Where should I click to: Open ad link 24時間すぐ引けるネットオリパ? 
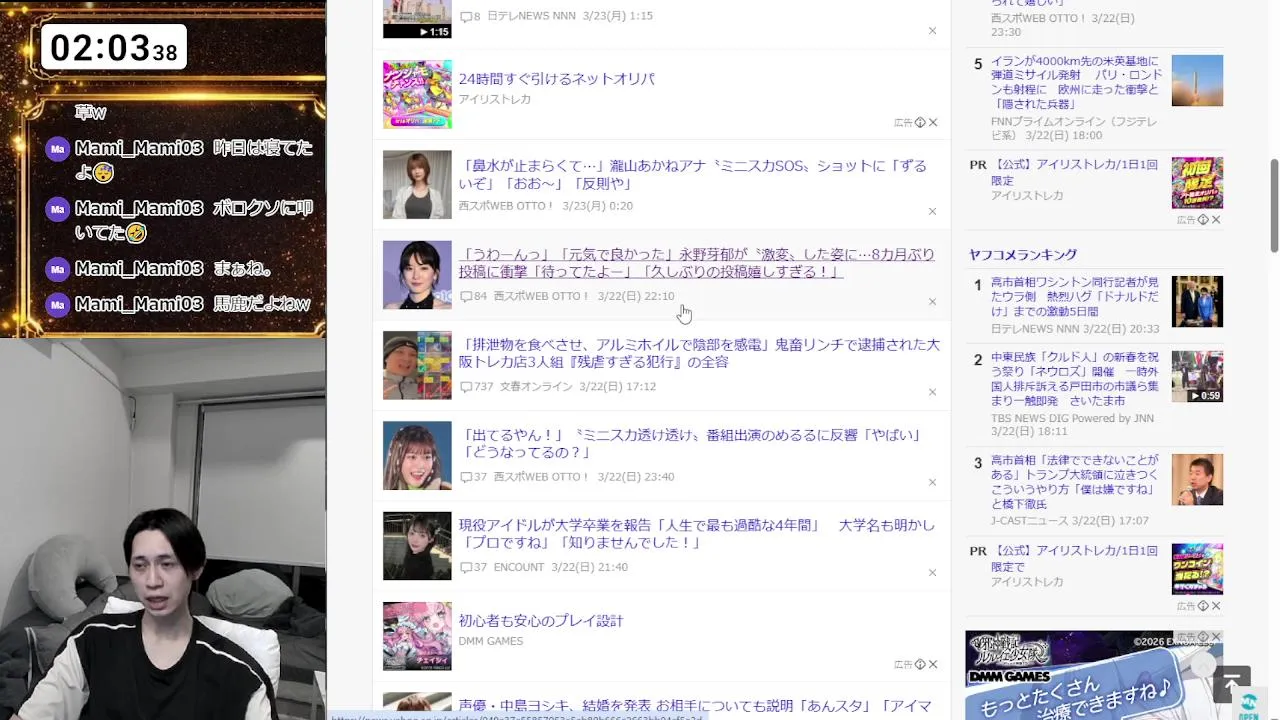point(557,79)
